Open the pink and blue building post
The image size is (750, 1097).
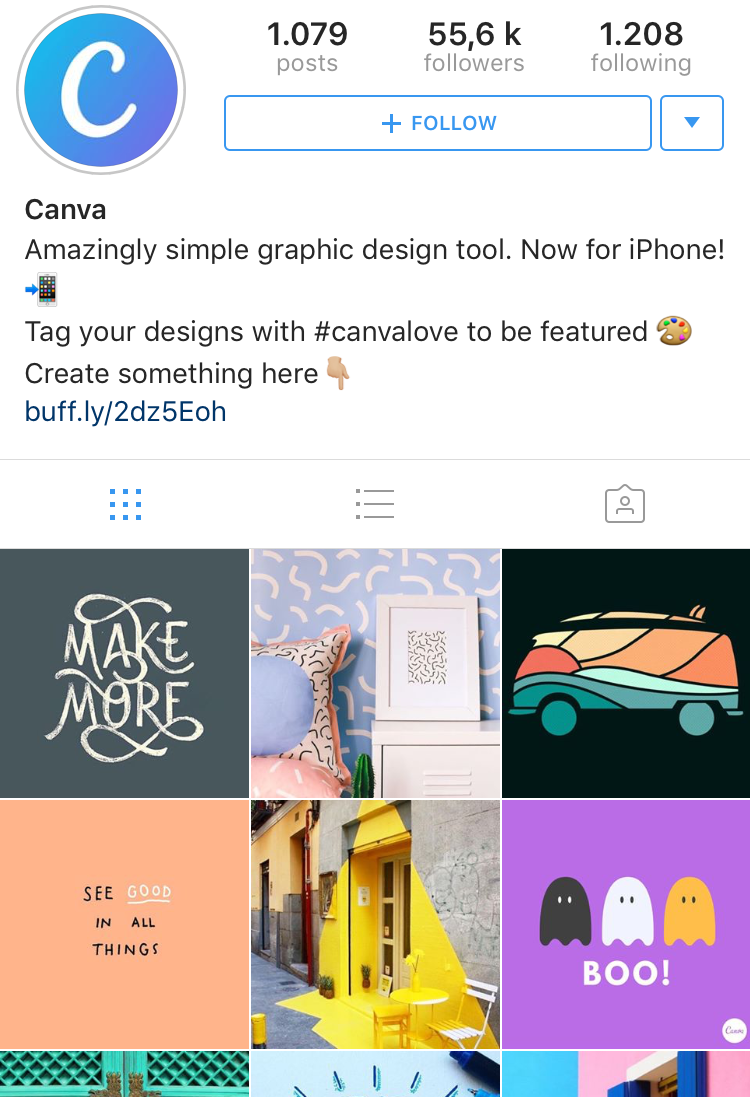pyautogui.click(x=626, y=1074)
